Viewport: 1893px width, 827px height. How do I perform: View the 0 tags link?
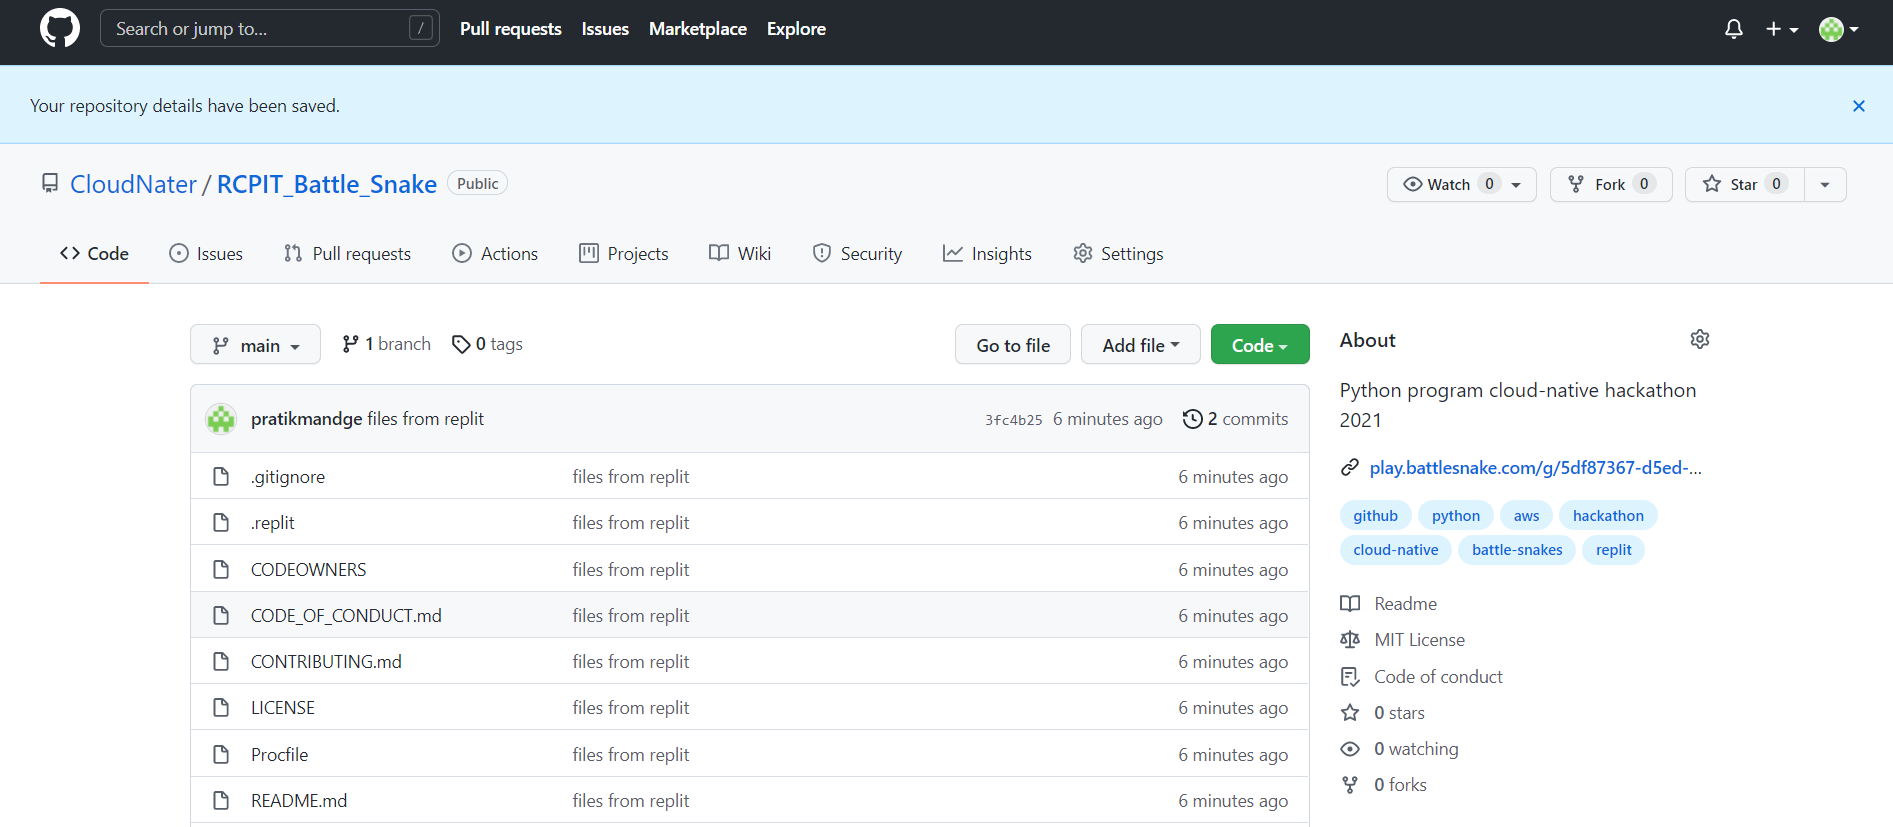(487, 344)
